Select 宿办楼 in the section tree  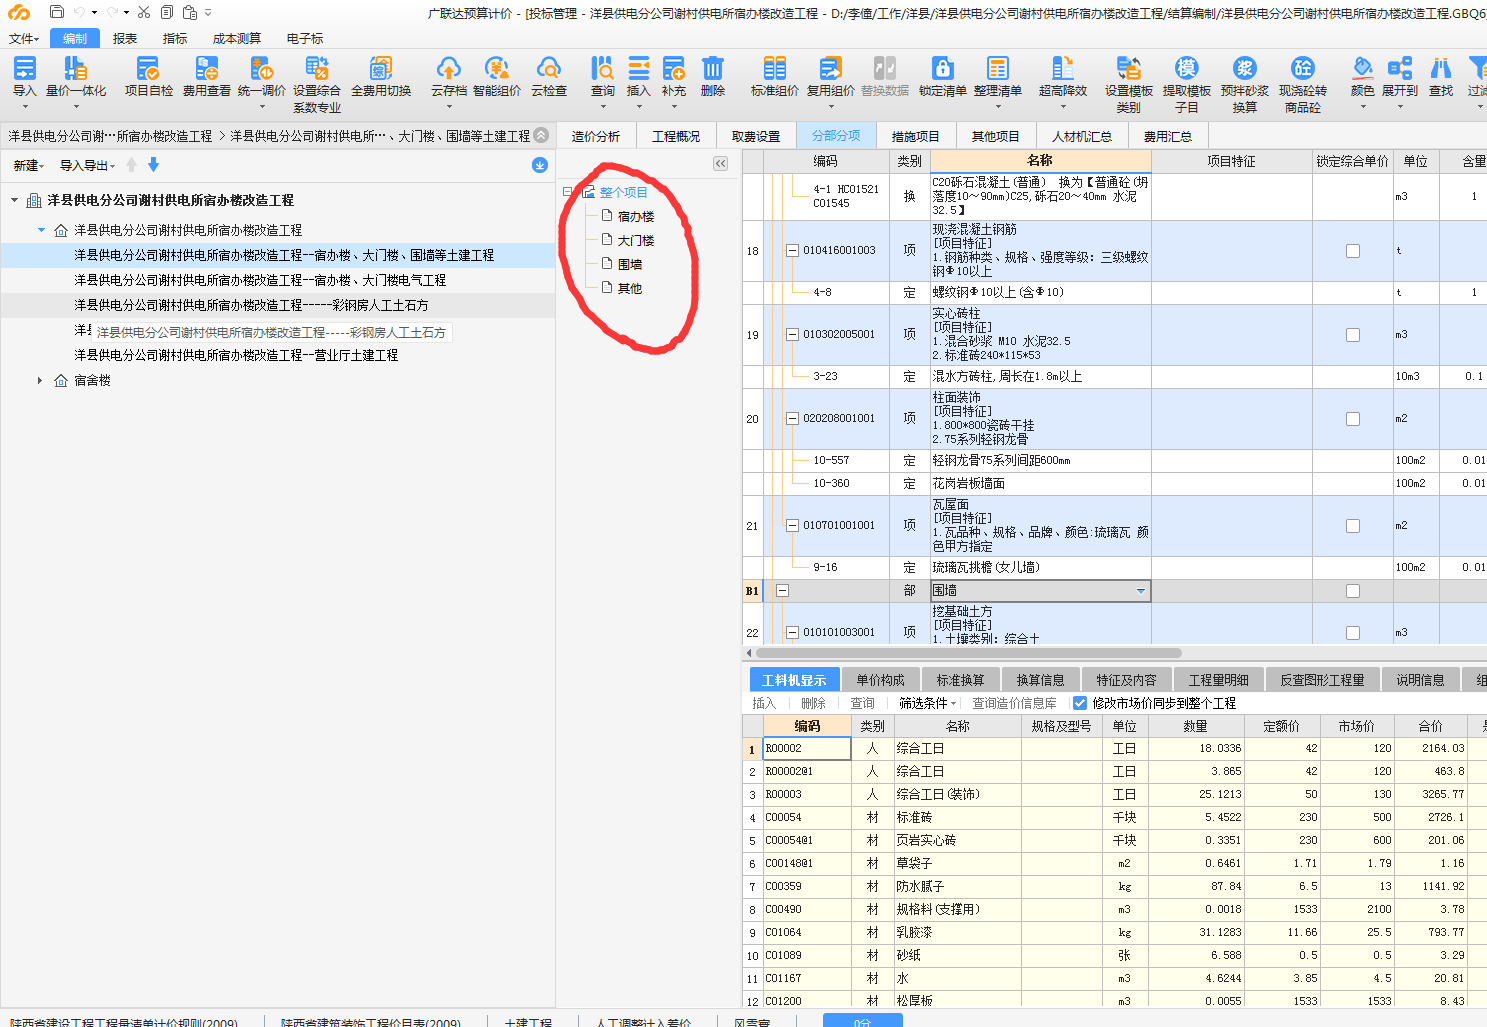[635, 217]
